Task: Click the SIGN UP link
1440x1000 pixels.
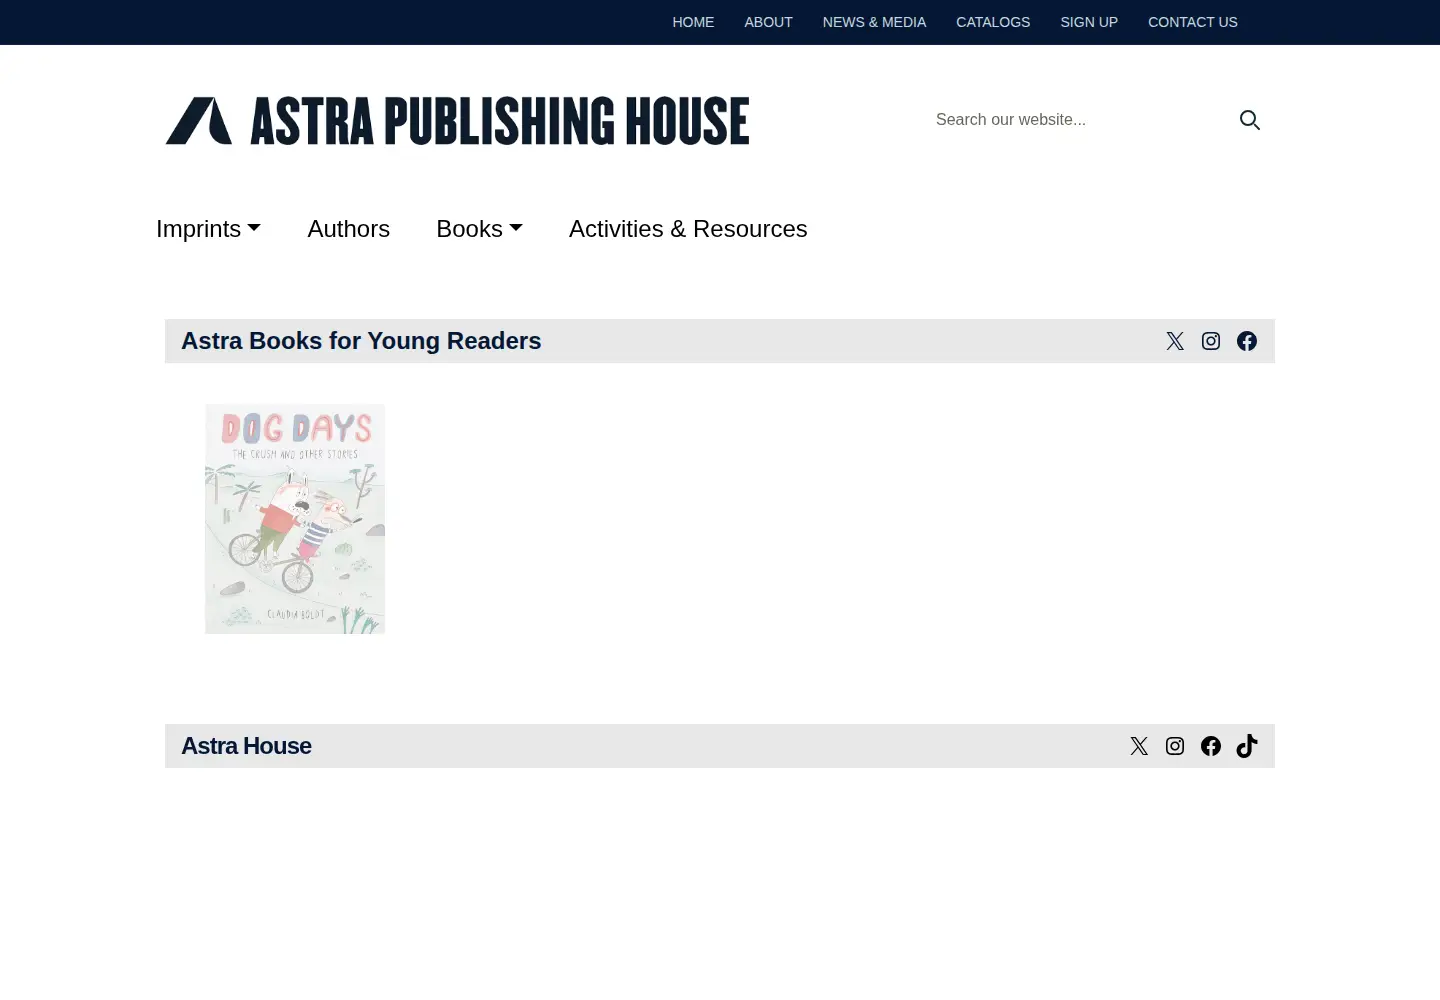Action: [x=1089, y=22]
